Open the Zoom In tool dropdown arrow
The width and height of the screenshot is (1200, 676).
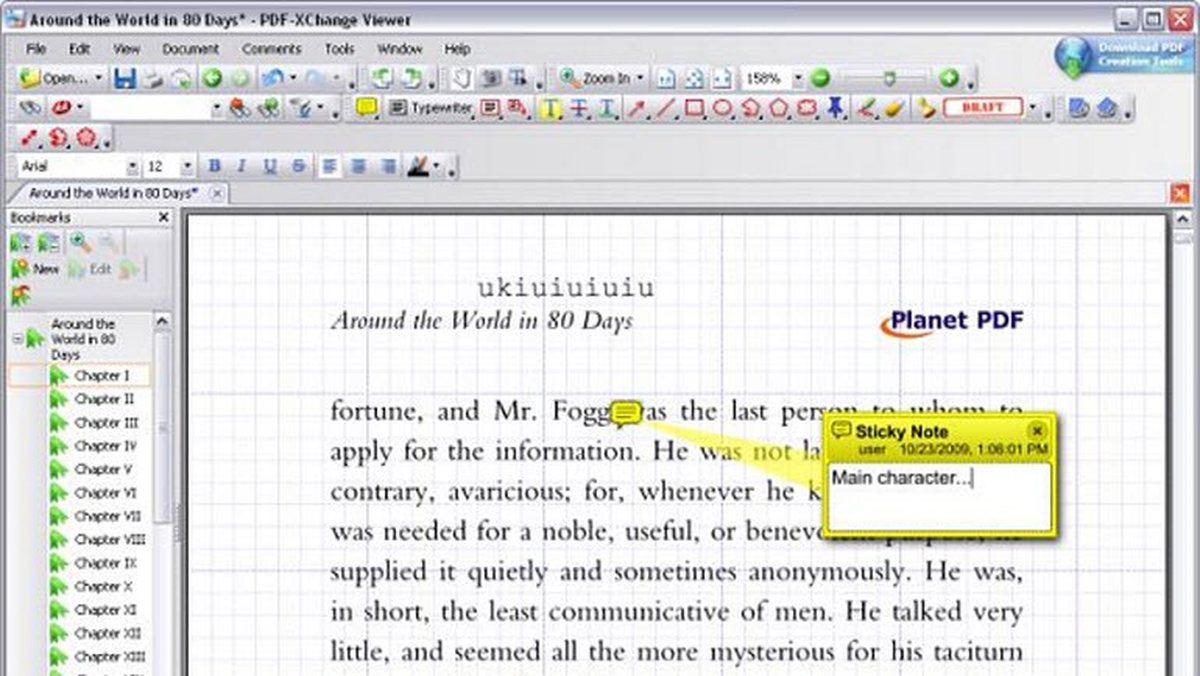point(640,78)
